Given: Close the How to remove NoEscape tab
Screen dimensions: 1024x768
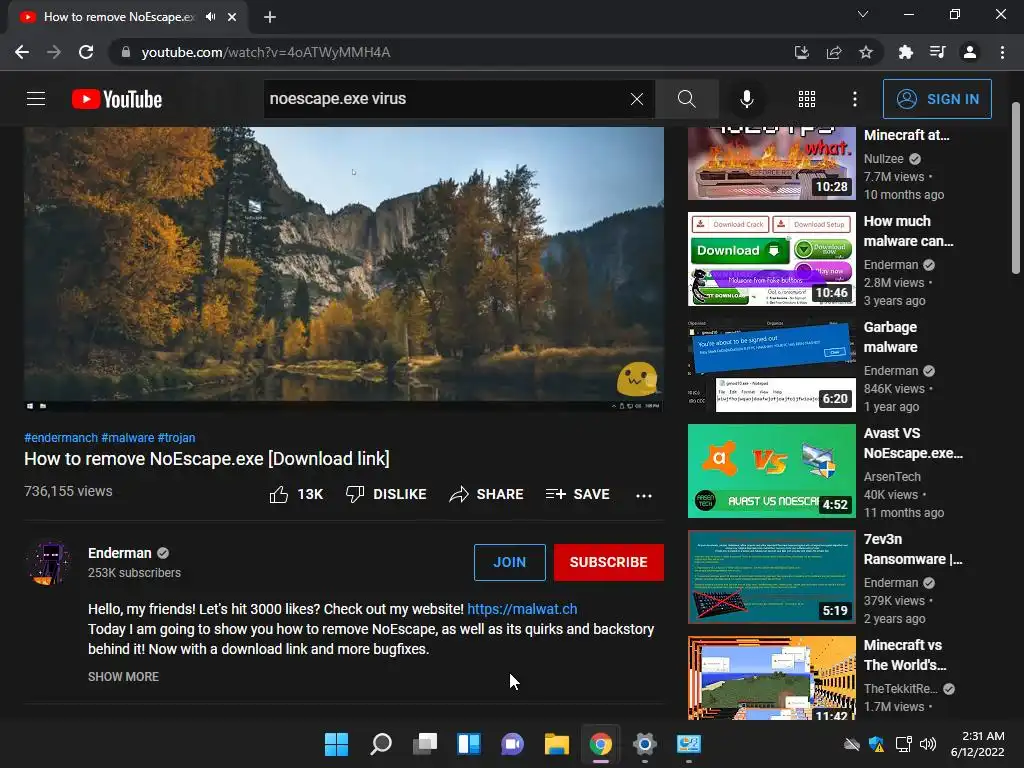Looking at the screenshot, I should (232, 17).
